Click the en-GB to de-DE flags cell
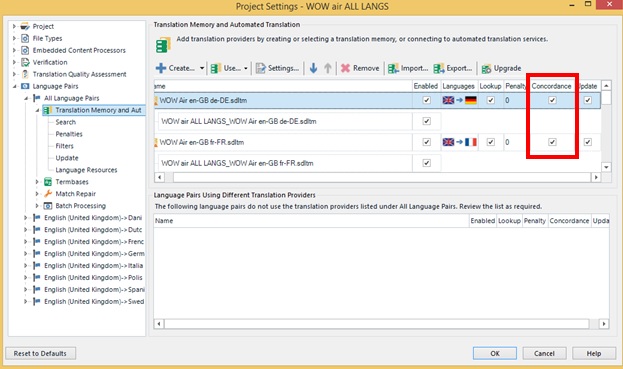The image size is (623, 369). pos(459,100)
